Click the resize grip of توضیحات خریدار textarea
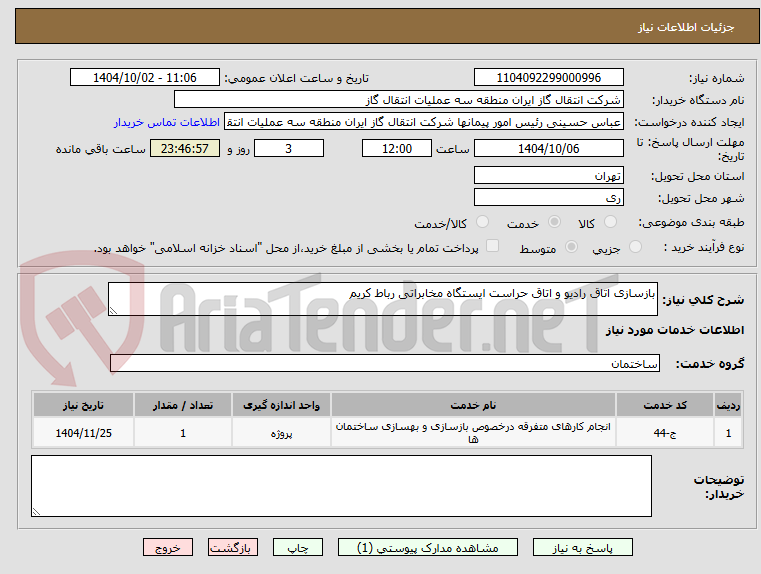 click(36, 511)
